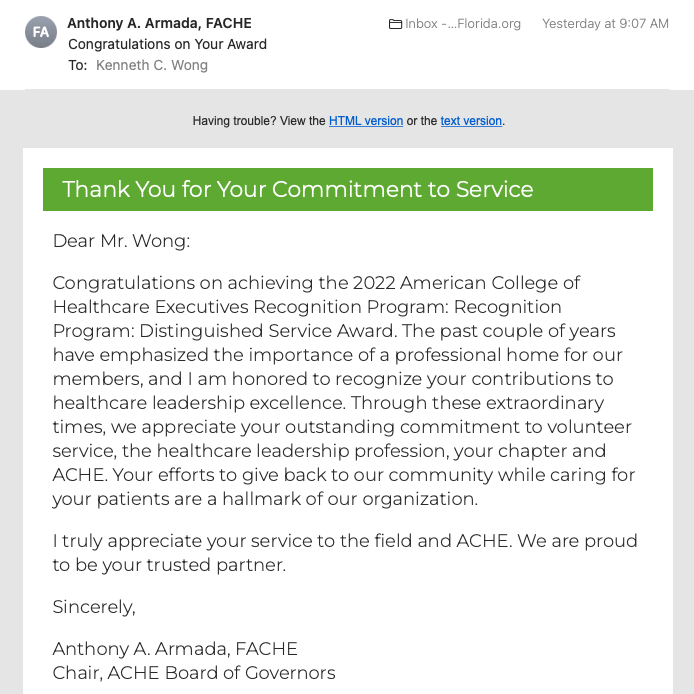The width and height of the screenshot is (694, 694).
Task: Select recipient Kenneth C. Wong
Action: click(152, 65)
